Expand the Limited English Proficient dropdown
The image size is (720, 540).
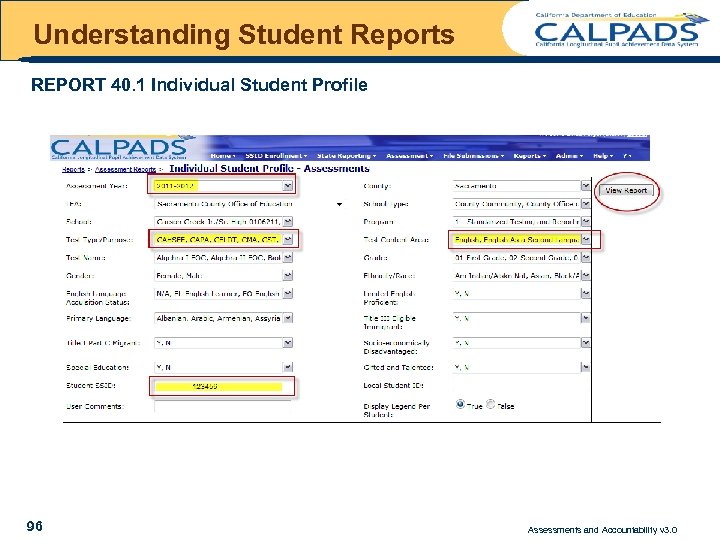click(x=585, y=293)
